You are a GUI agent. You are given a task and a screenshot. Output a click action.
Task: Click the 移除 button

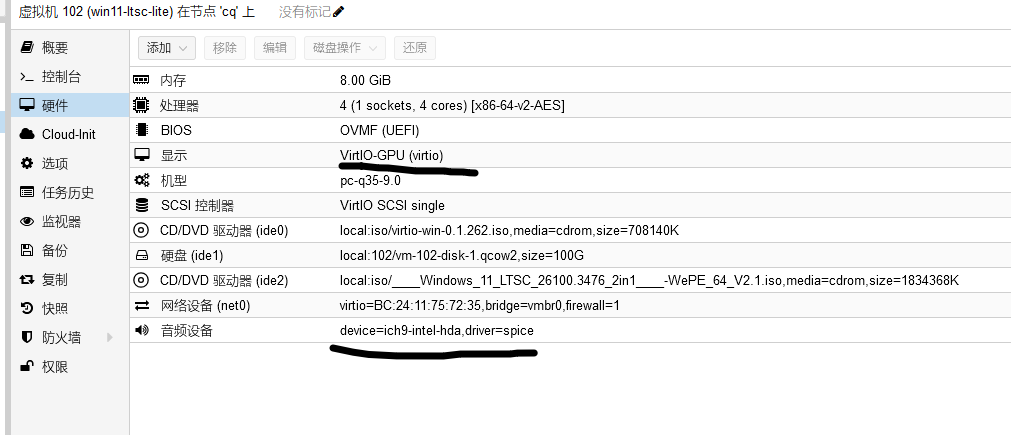pyautogui.click(x=225, y=48)
